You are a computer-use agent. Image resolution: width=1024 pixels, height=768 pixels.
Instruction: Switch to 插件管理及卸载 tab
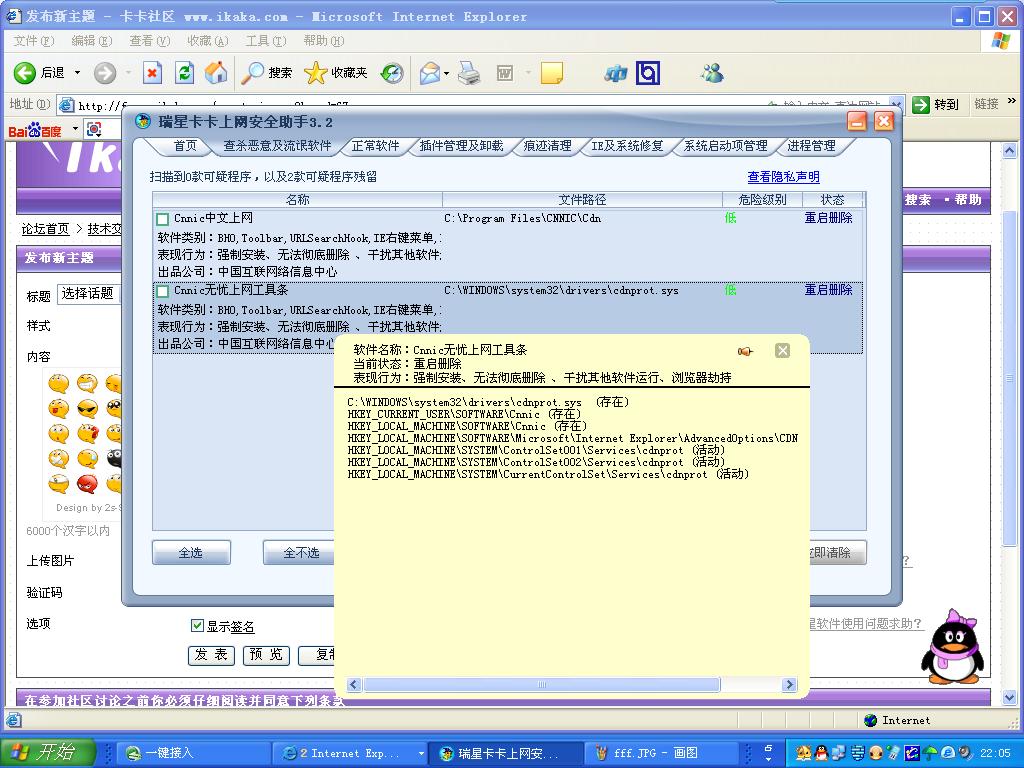(x=461, y=146)
